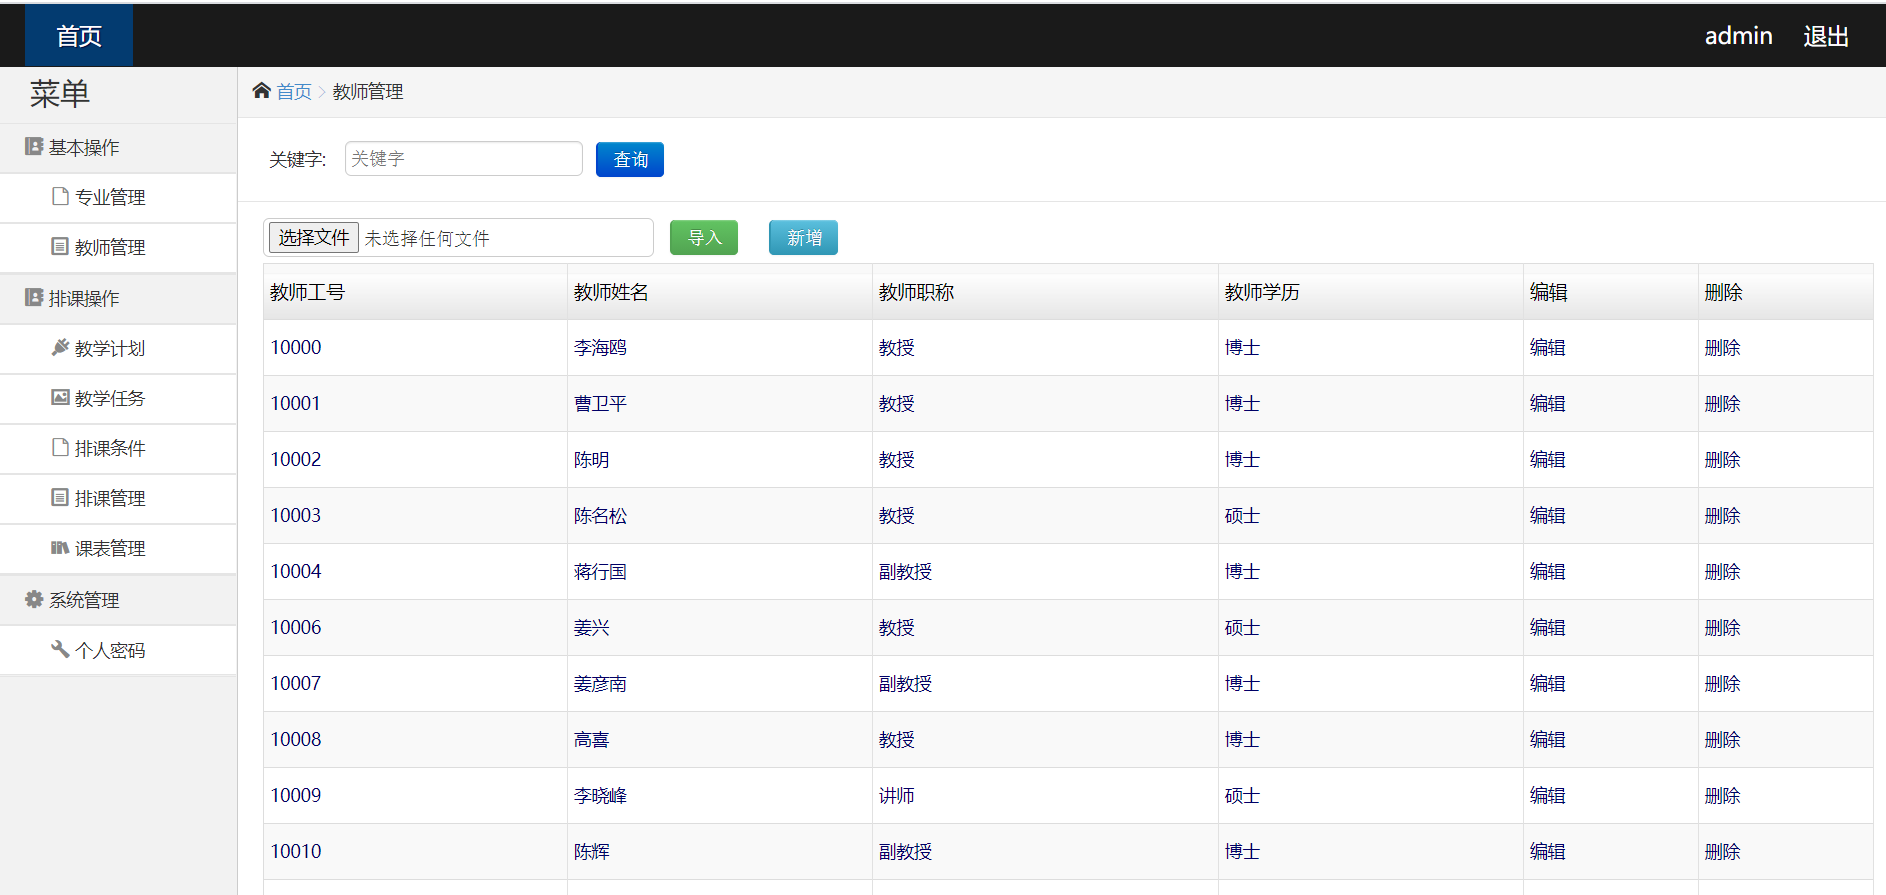Viewport: 1886px width, 895px height.
Task: Open 专业管理 menu item
Action: (118, 198)
